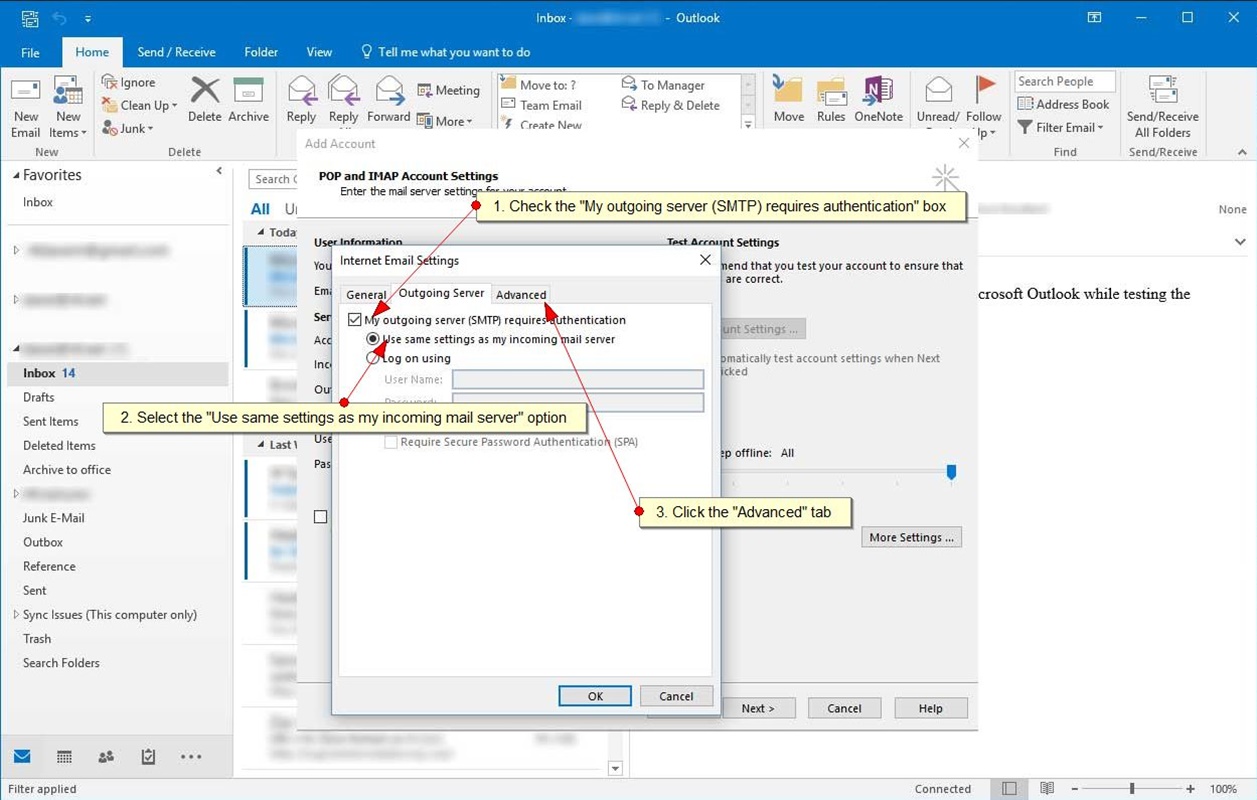Click OK in Internet Email Settings
Screen dimensions: 1257x800
(595, 696)
